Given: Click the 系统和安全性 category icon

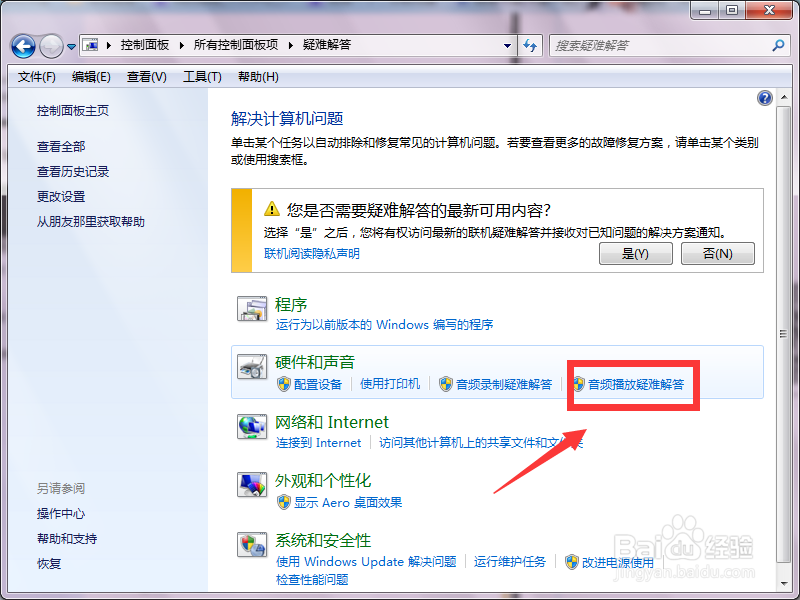Looking at the screenshot, I should click(x=252, y=545).
